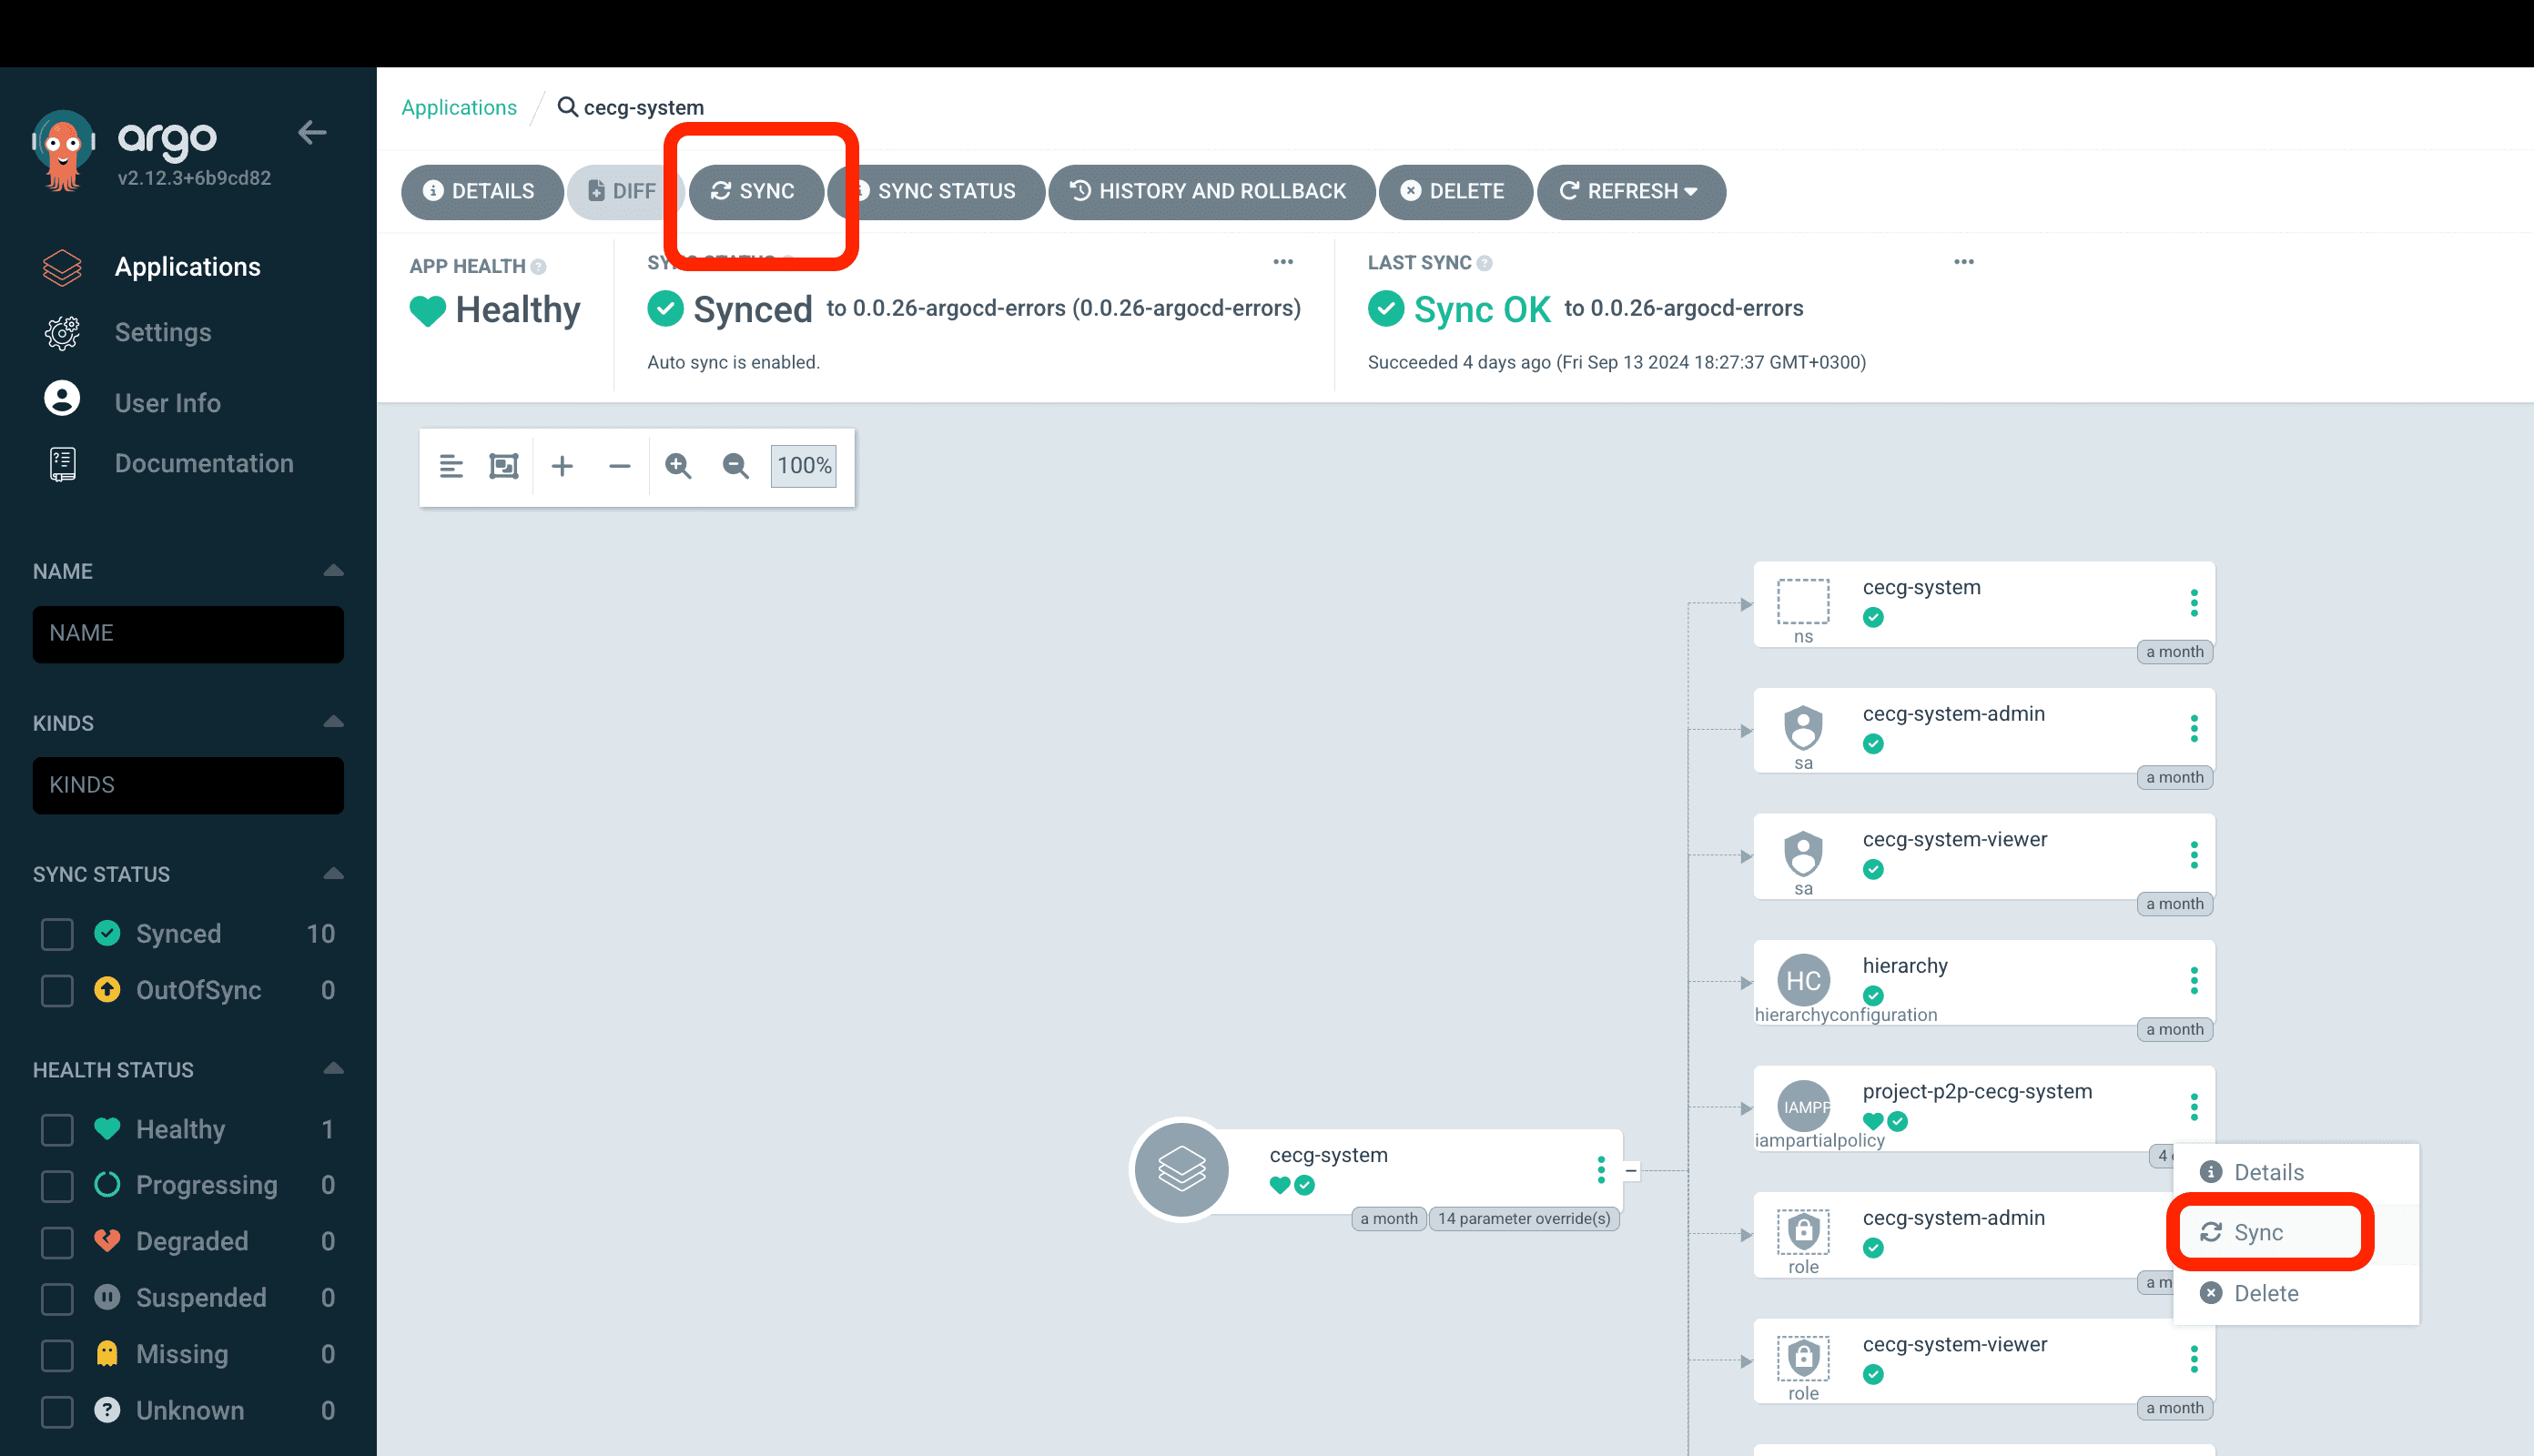The height and width of the screenshot is (1456, 2534).
Task: Tick the Degraded health checkbox
Action: coord(57,1242)
